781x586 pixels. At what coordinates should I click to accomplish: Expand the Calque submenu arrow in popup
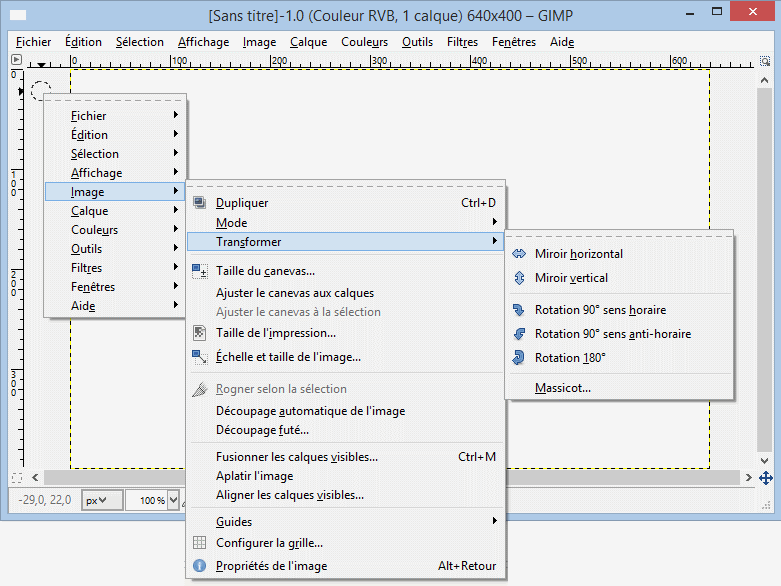(x=176, y=210)
